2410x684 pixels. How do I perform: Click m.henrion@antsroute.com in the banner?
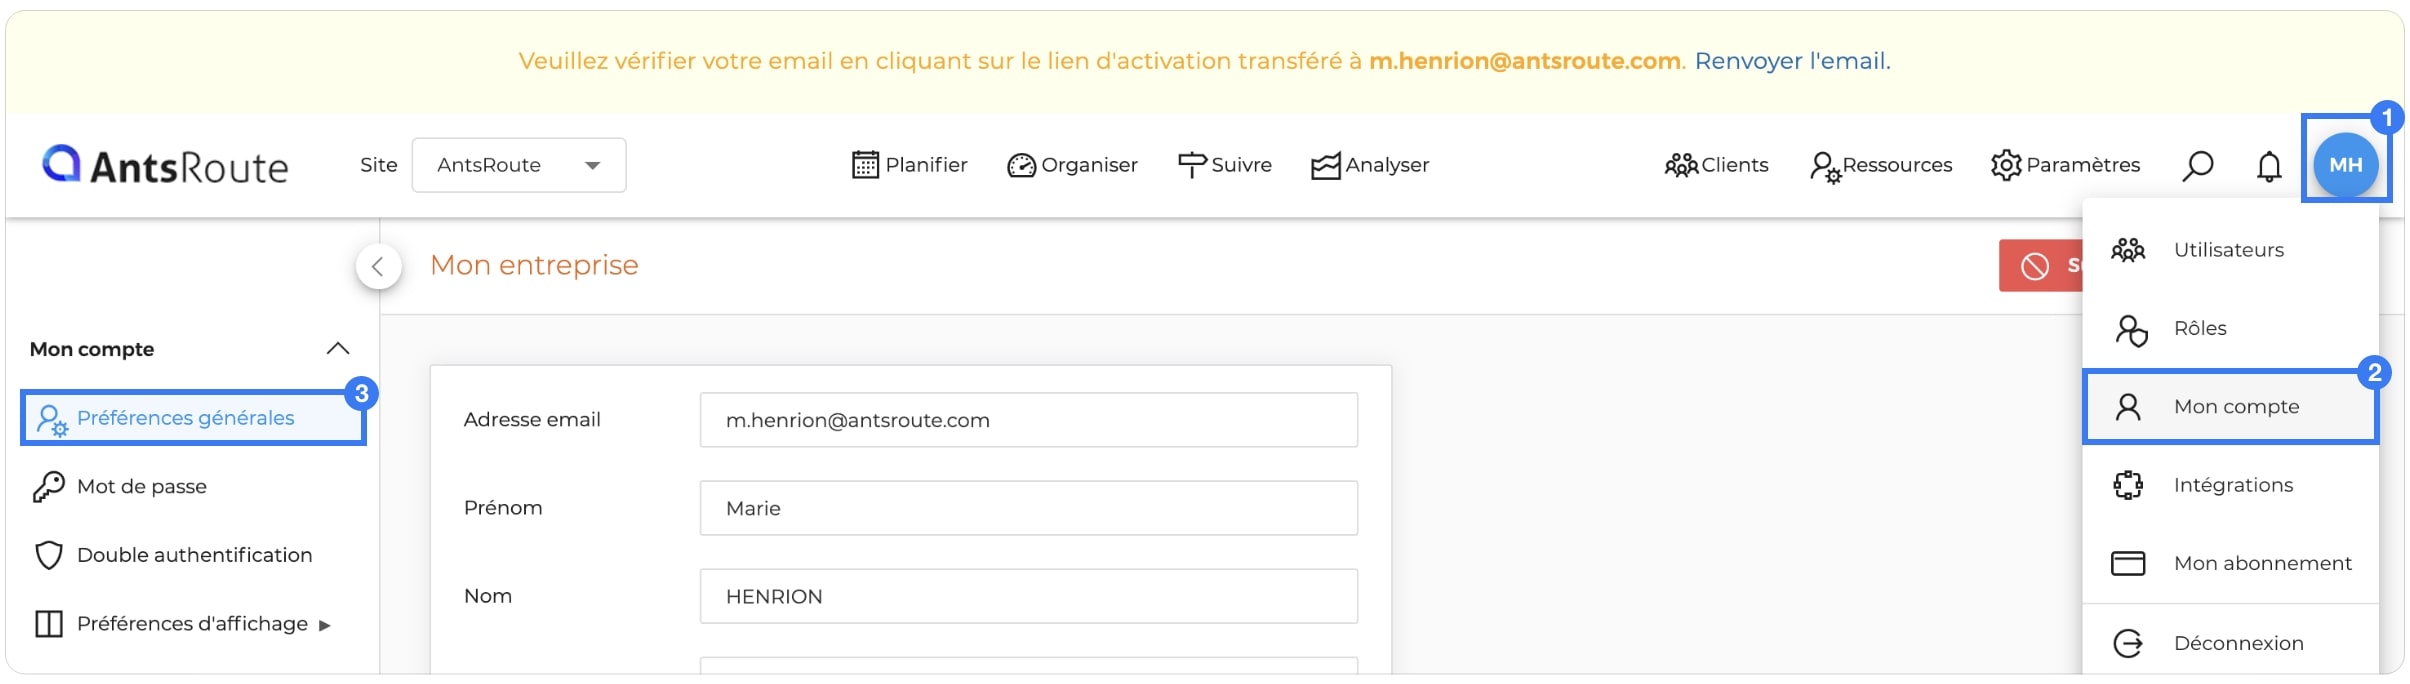tap(1524, 61)
